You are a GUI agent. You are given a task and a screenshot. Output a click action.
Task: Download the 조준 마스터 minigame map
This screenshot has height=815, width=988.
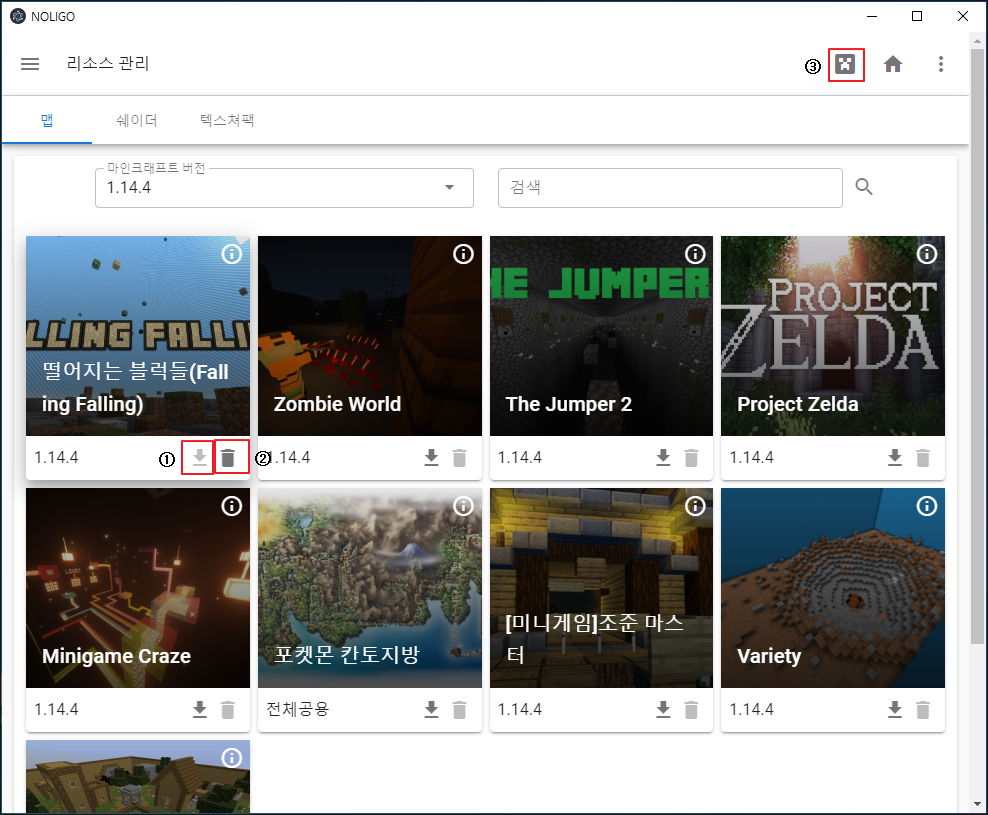click(x=663, y=709)
